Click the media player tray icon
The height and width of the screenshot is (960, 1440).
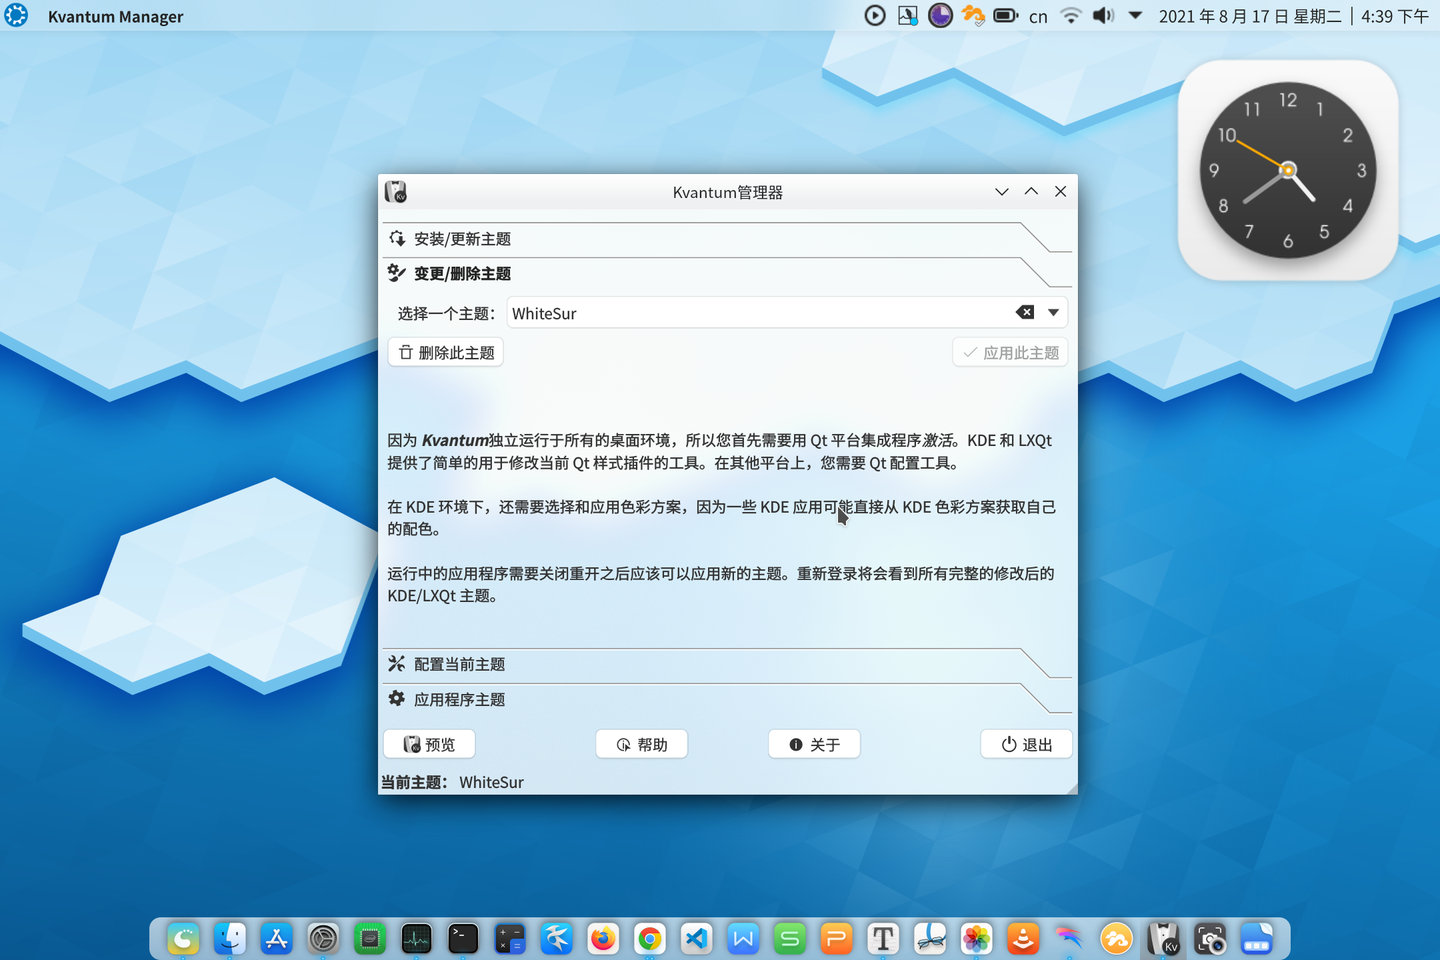[875, 15]
